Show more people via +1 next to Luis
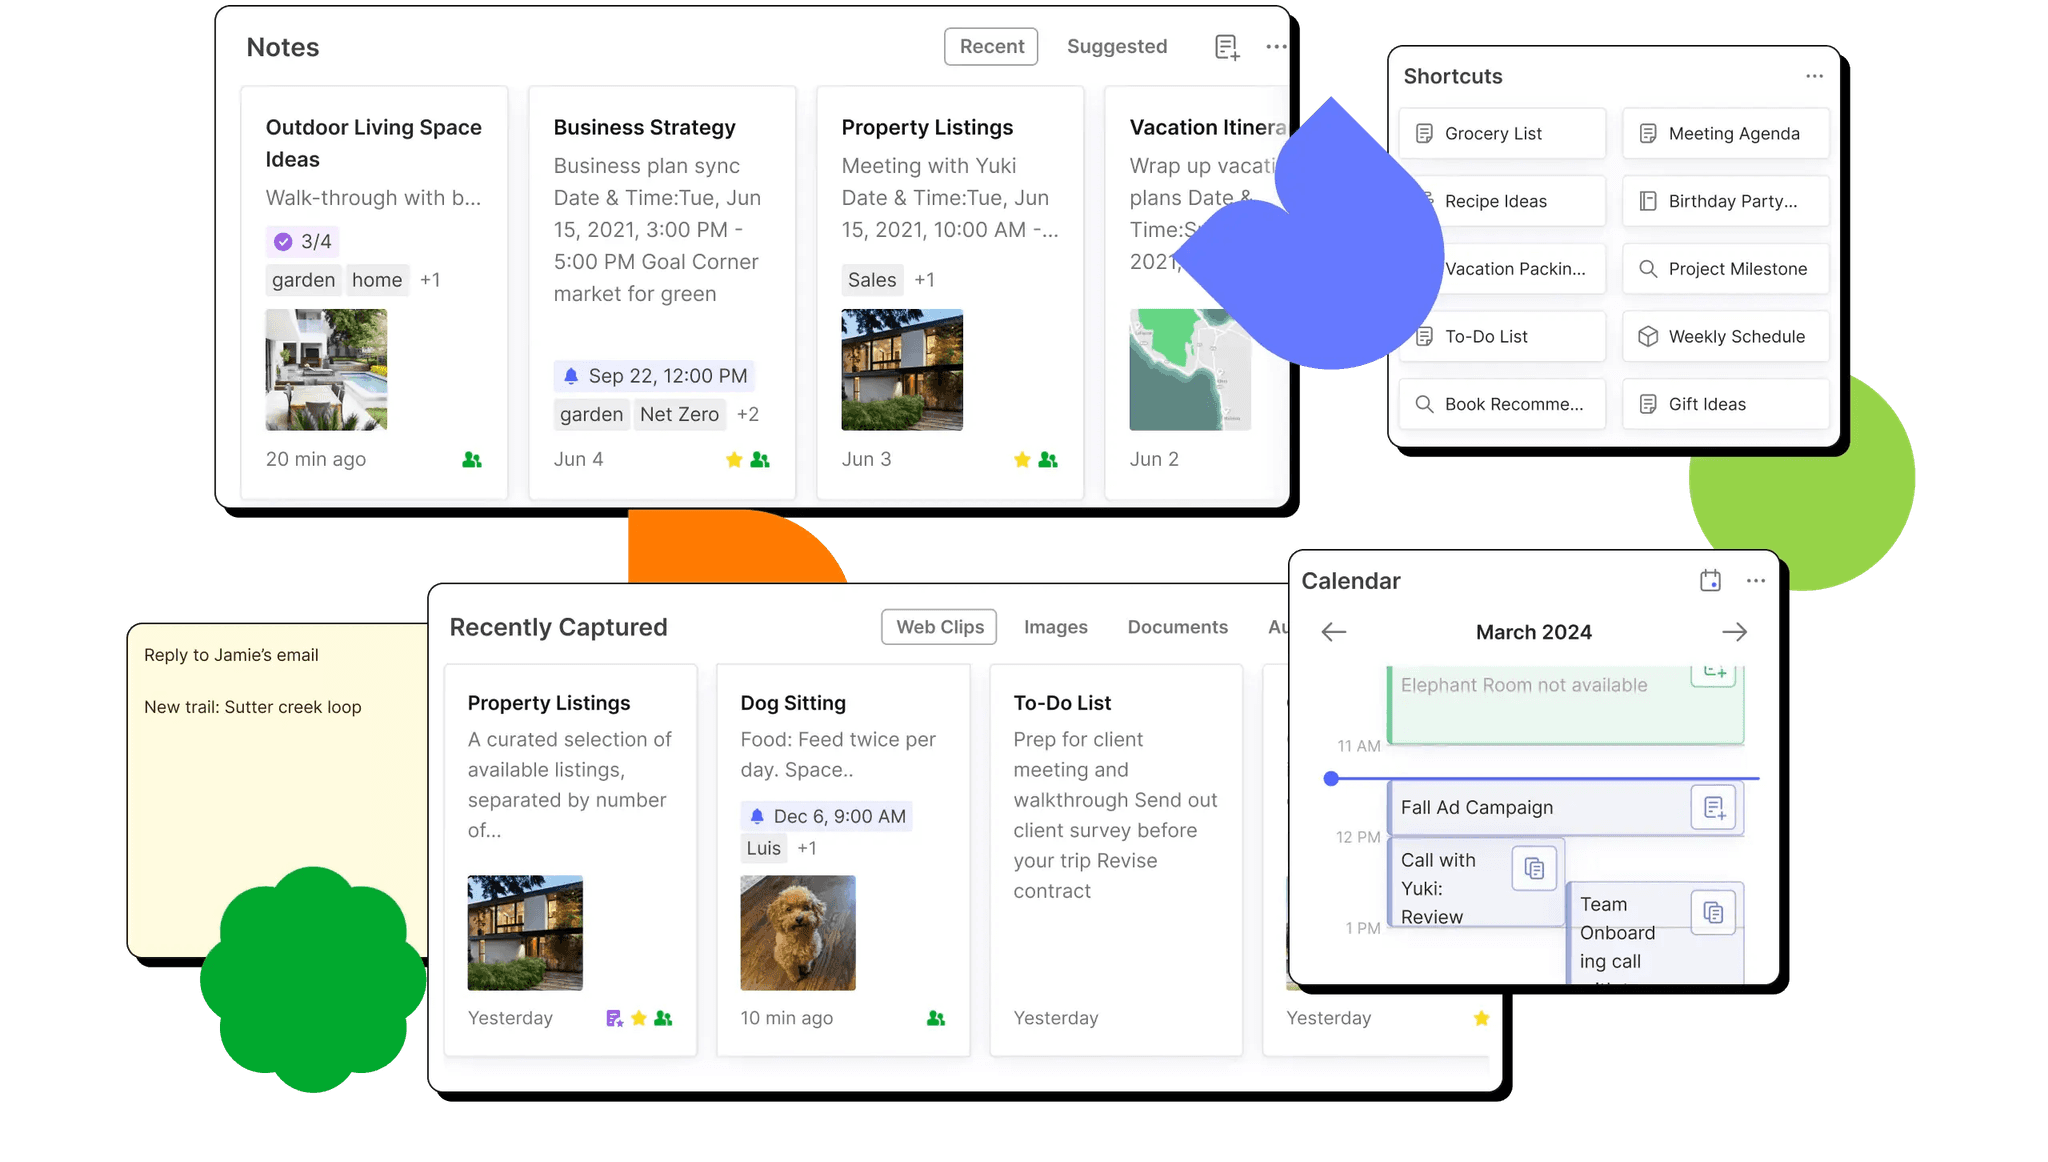The height and width of the screenshot is (1162, 2048). pyautogui.click(x=807, y=848)
